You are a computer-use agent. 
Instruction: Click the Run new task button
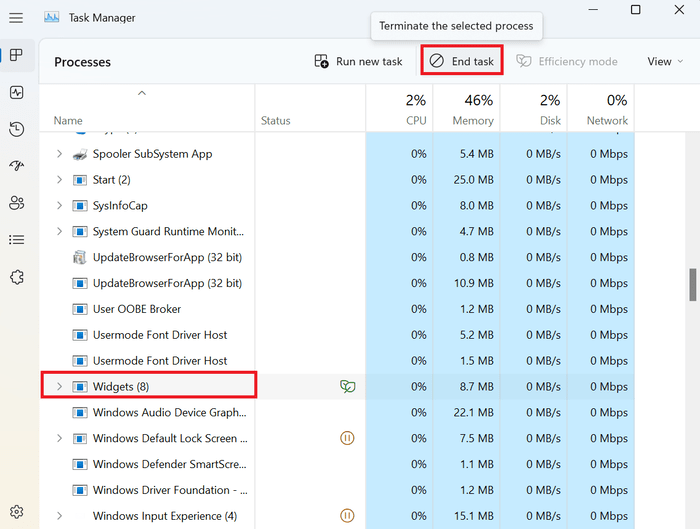pyautogui.click(x=358, y=61)
